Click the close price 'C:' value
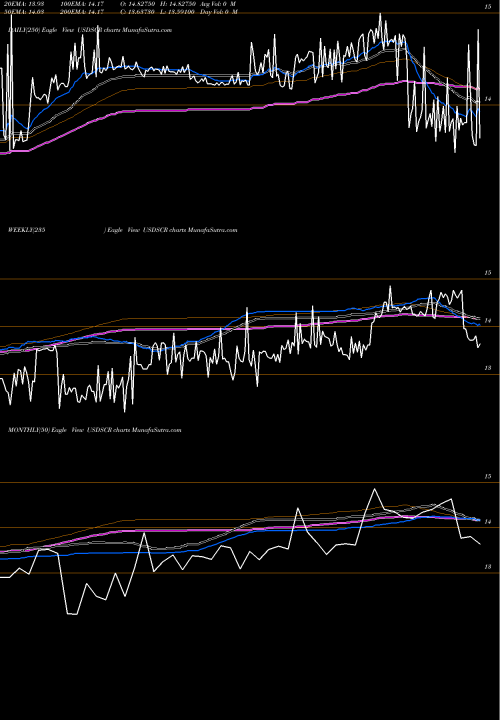Image resolution: width=500 pixels, height=720 pixels. tap(140, 11)
